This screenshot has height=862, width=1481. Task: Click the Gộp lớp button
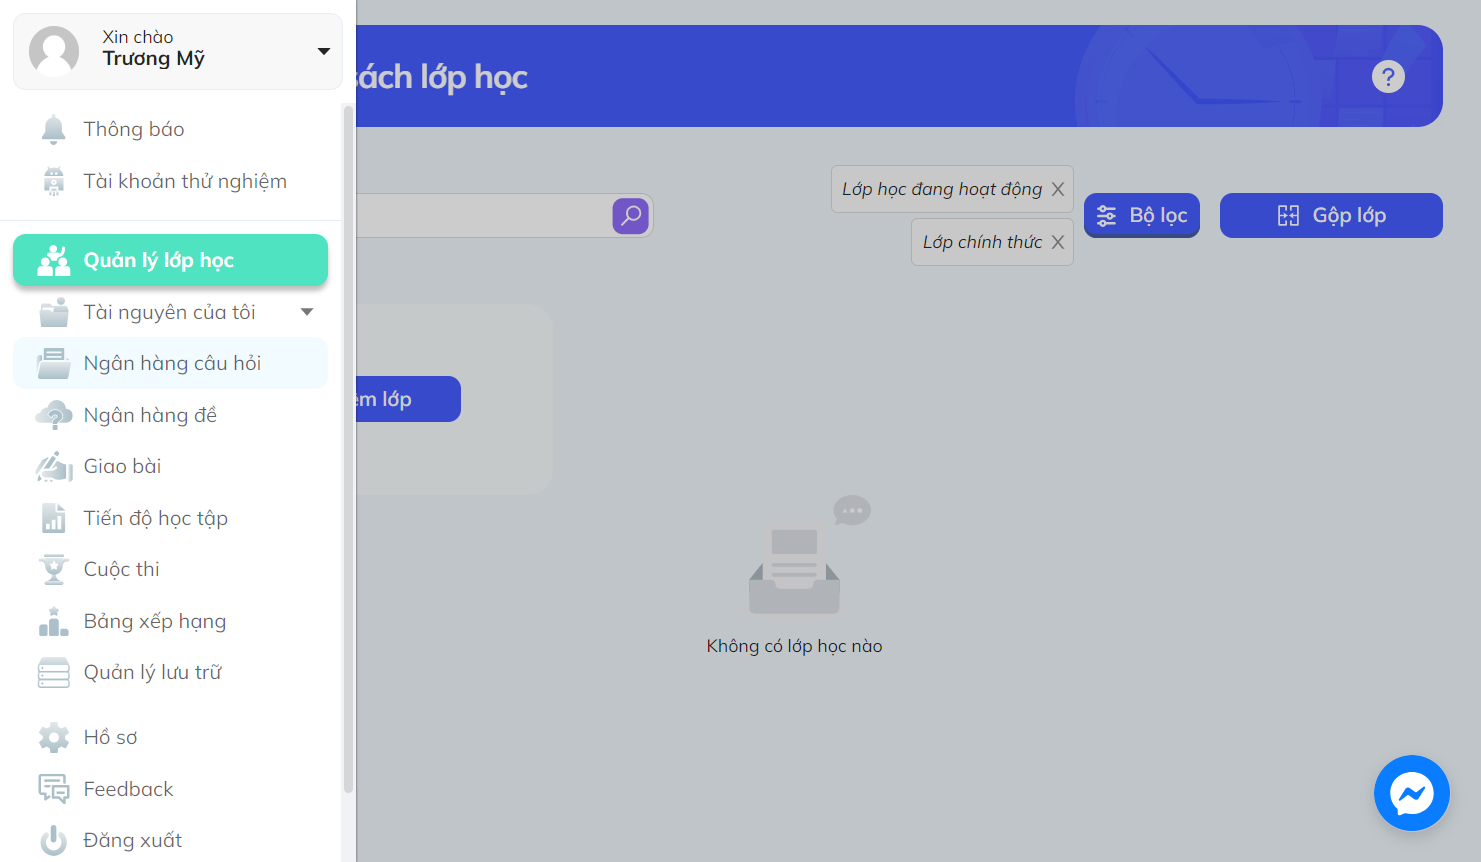(1331, 215)
